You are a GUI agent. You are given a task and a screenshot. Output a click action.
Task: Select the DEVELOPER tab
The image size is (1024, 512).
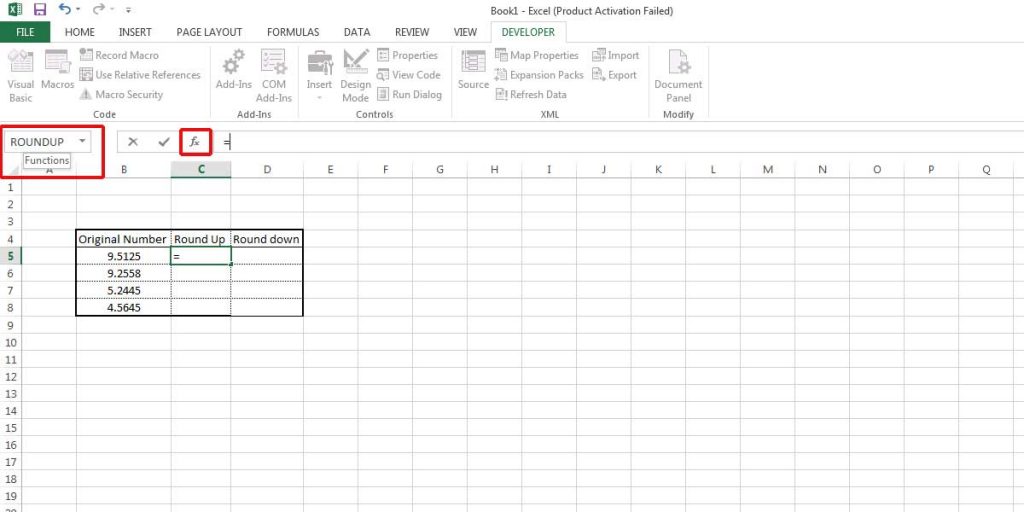pos(528,32)
